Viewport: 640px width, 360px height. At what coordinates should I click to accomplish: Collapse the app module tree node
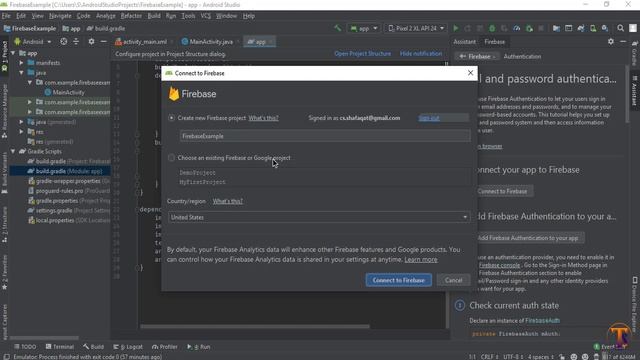click(x=13, y=53)
